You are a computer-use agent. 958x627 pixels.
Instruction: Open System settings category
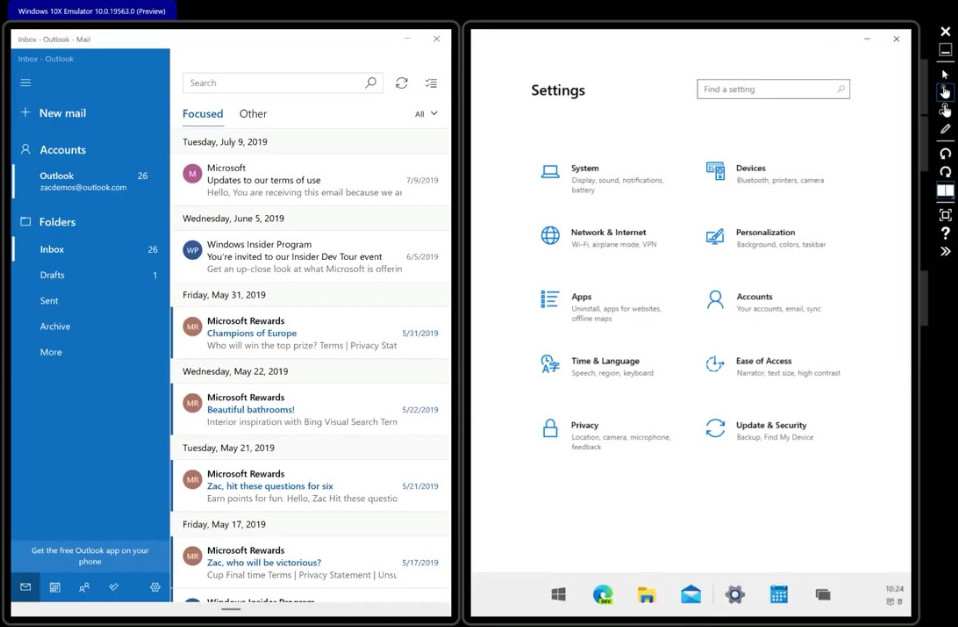605,178
